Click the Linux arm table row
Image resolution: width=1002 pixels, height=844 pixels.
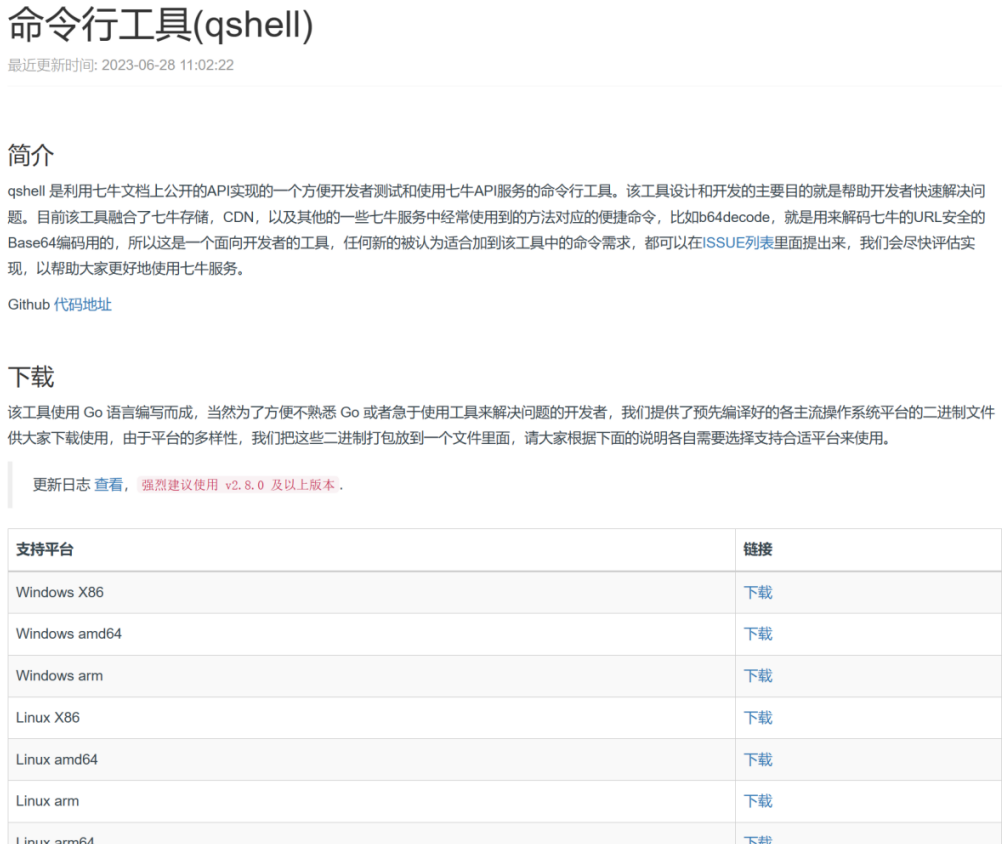coord(400,800)
